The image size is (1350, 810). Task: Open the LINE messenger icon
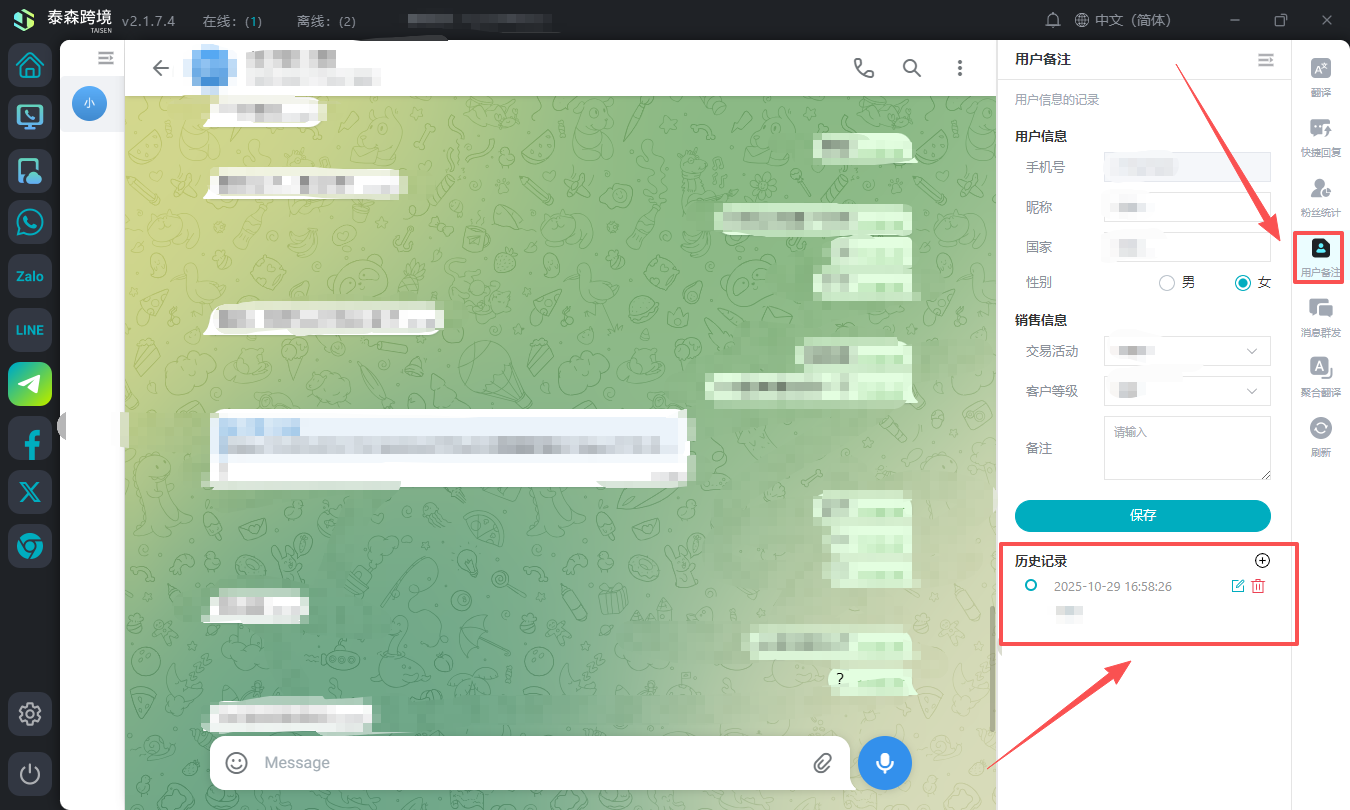point(30,330)
